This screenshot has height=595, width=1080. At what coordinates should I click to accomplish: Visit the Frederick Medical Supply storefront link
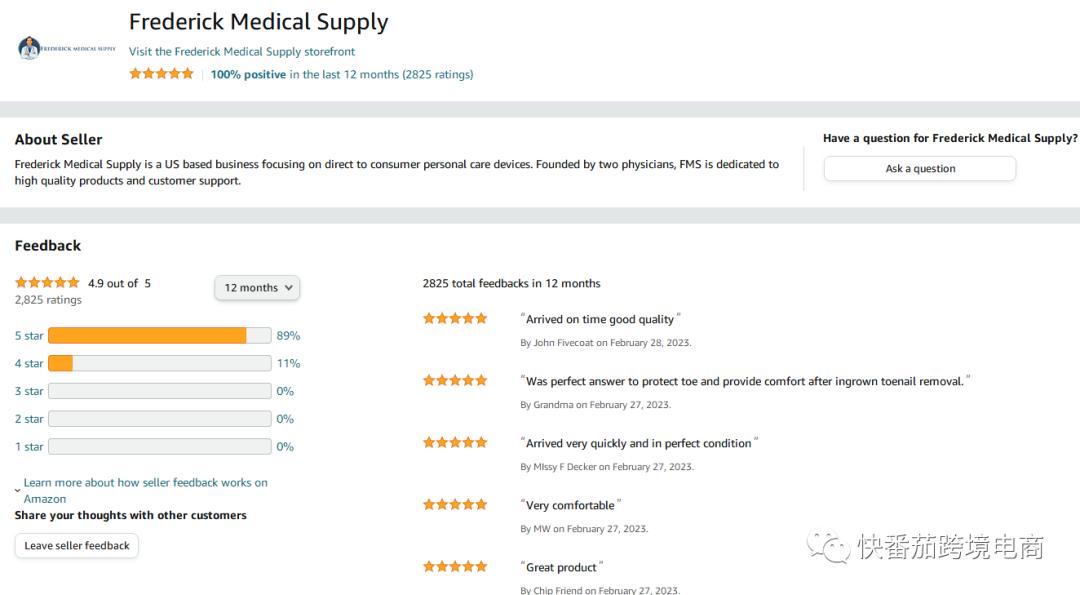(x=242, y=51)
